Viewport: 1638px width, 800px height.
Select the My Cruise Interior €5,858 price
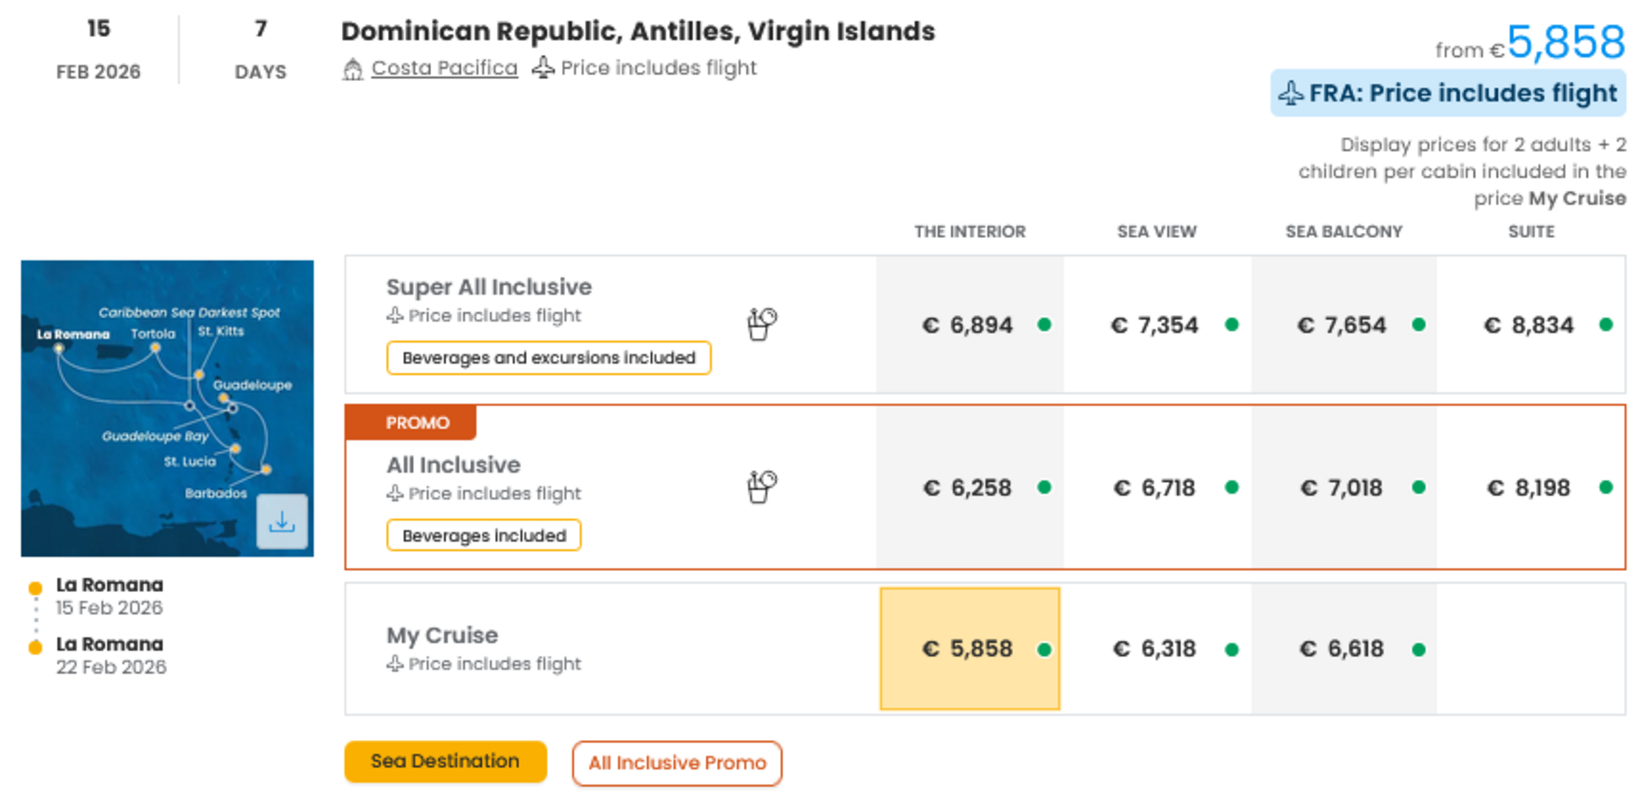tap(969, 649)
